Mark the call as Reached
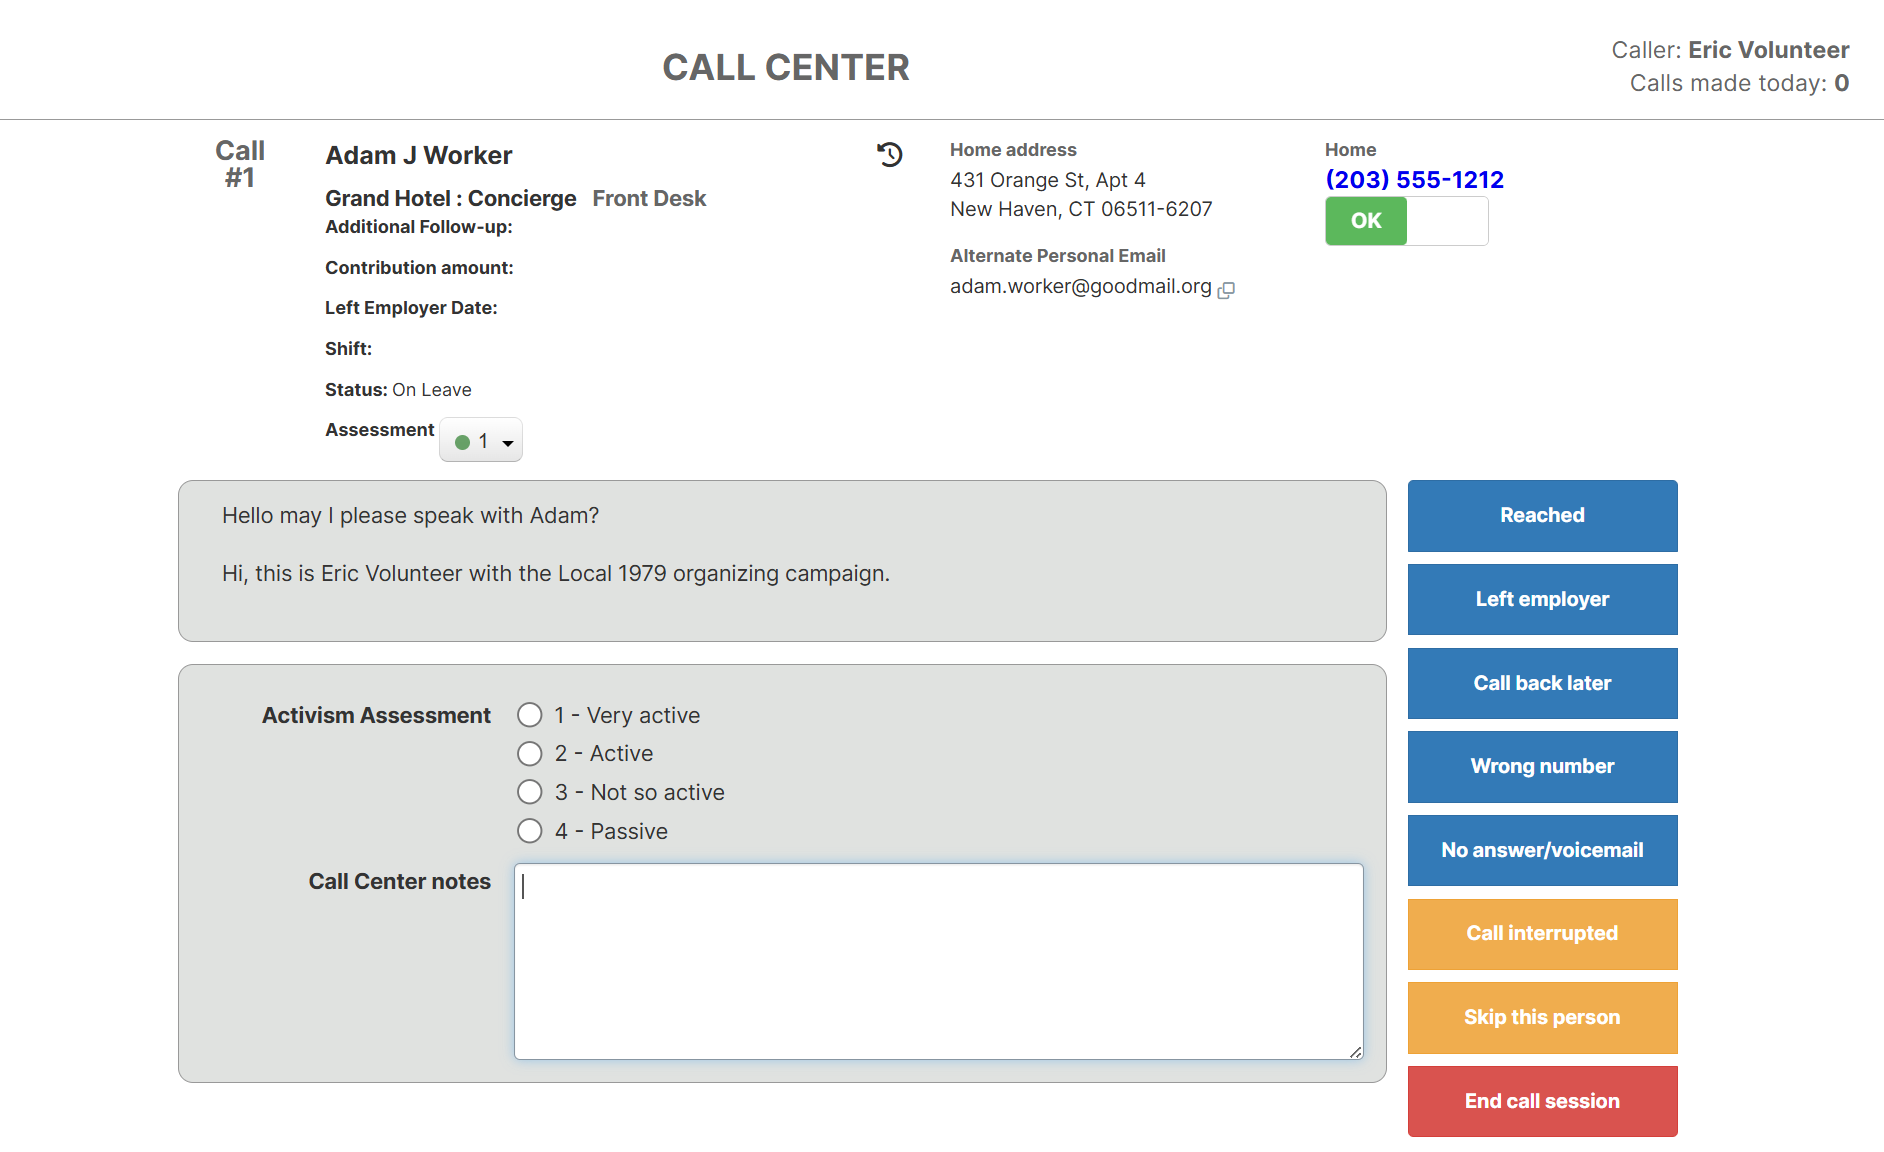Viewport: 1884px width, 1152px height. coord(1541,516)
